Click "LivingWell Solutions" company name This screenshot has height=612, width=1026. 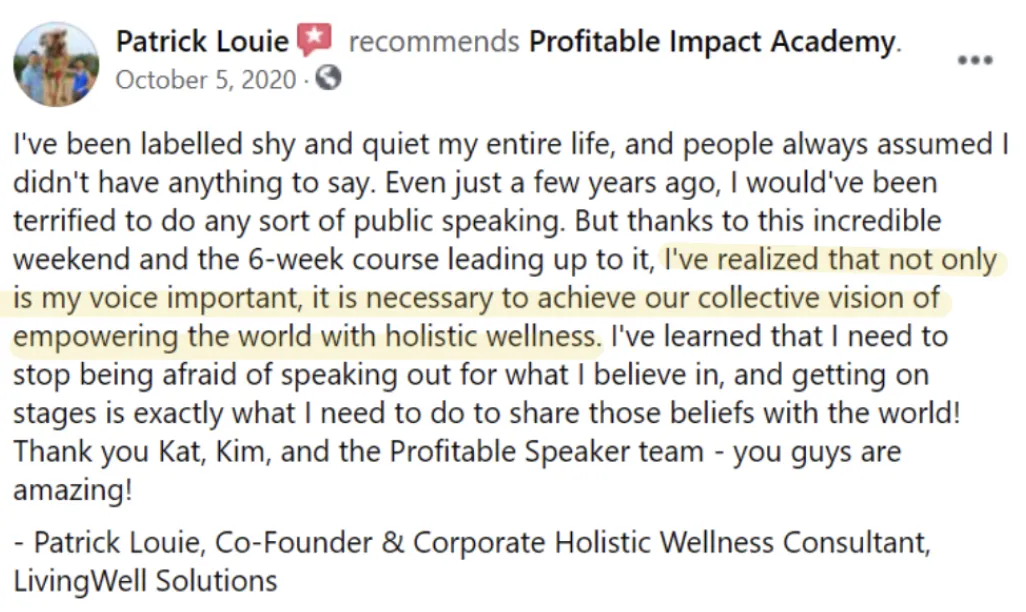pyautogui.click(x=145, y=581)
